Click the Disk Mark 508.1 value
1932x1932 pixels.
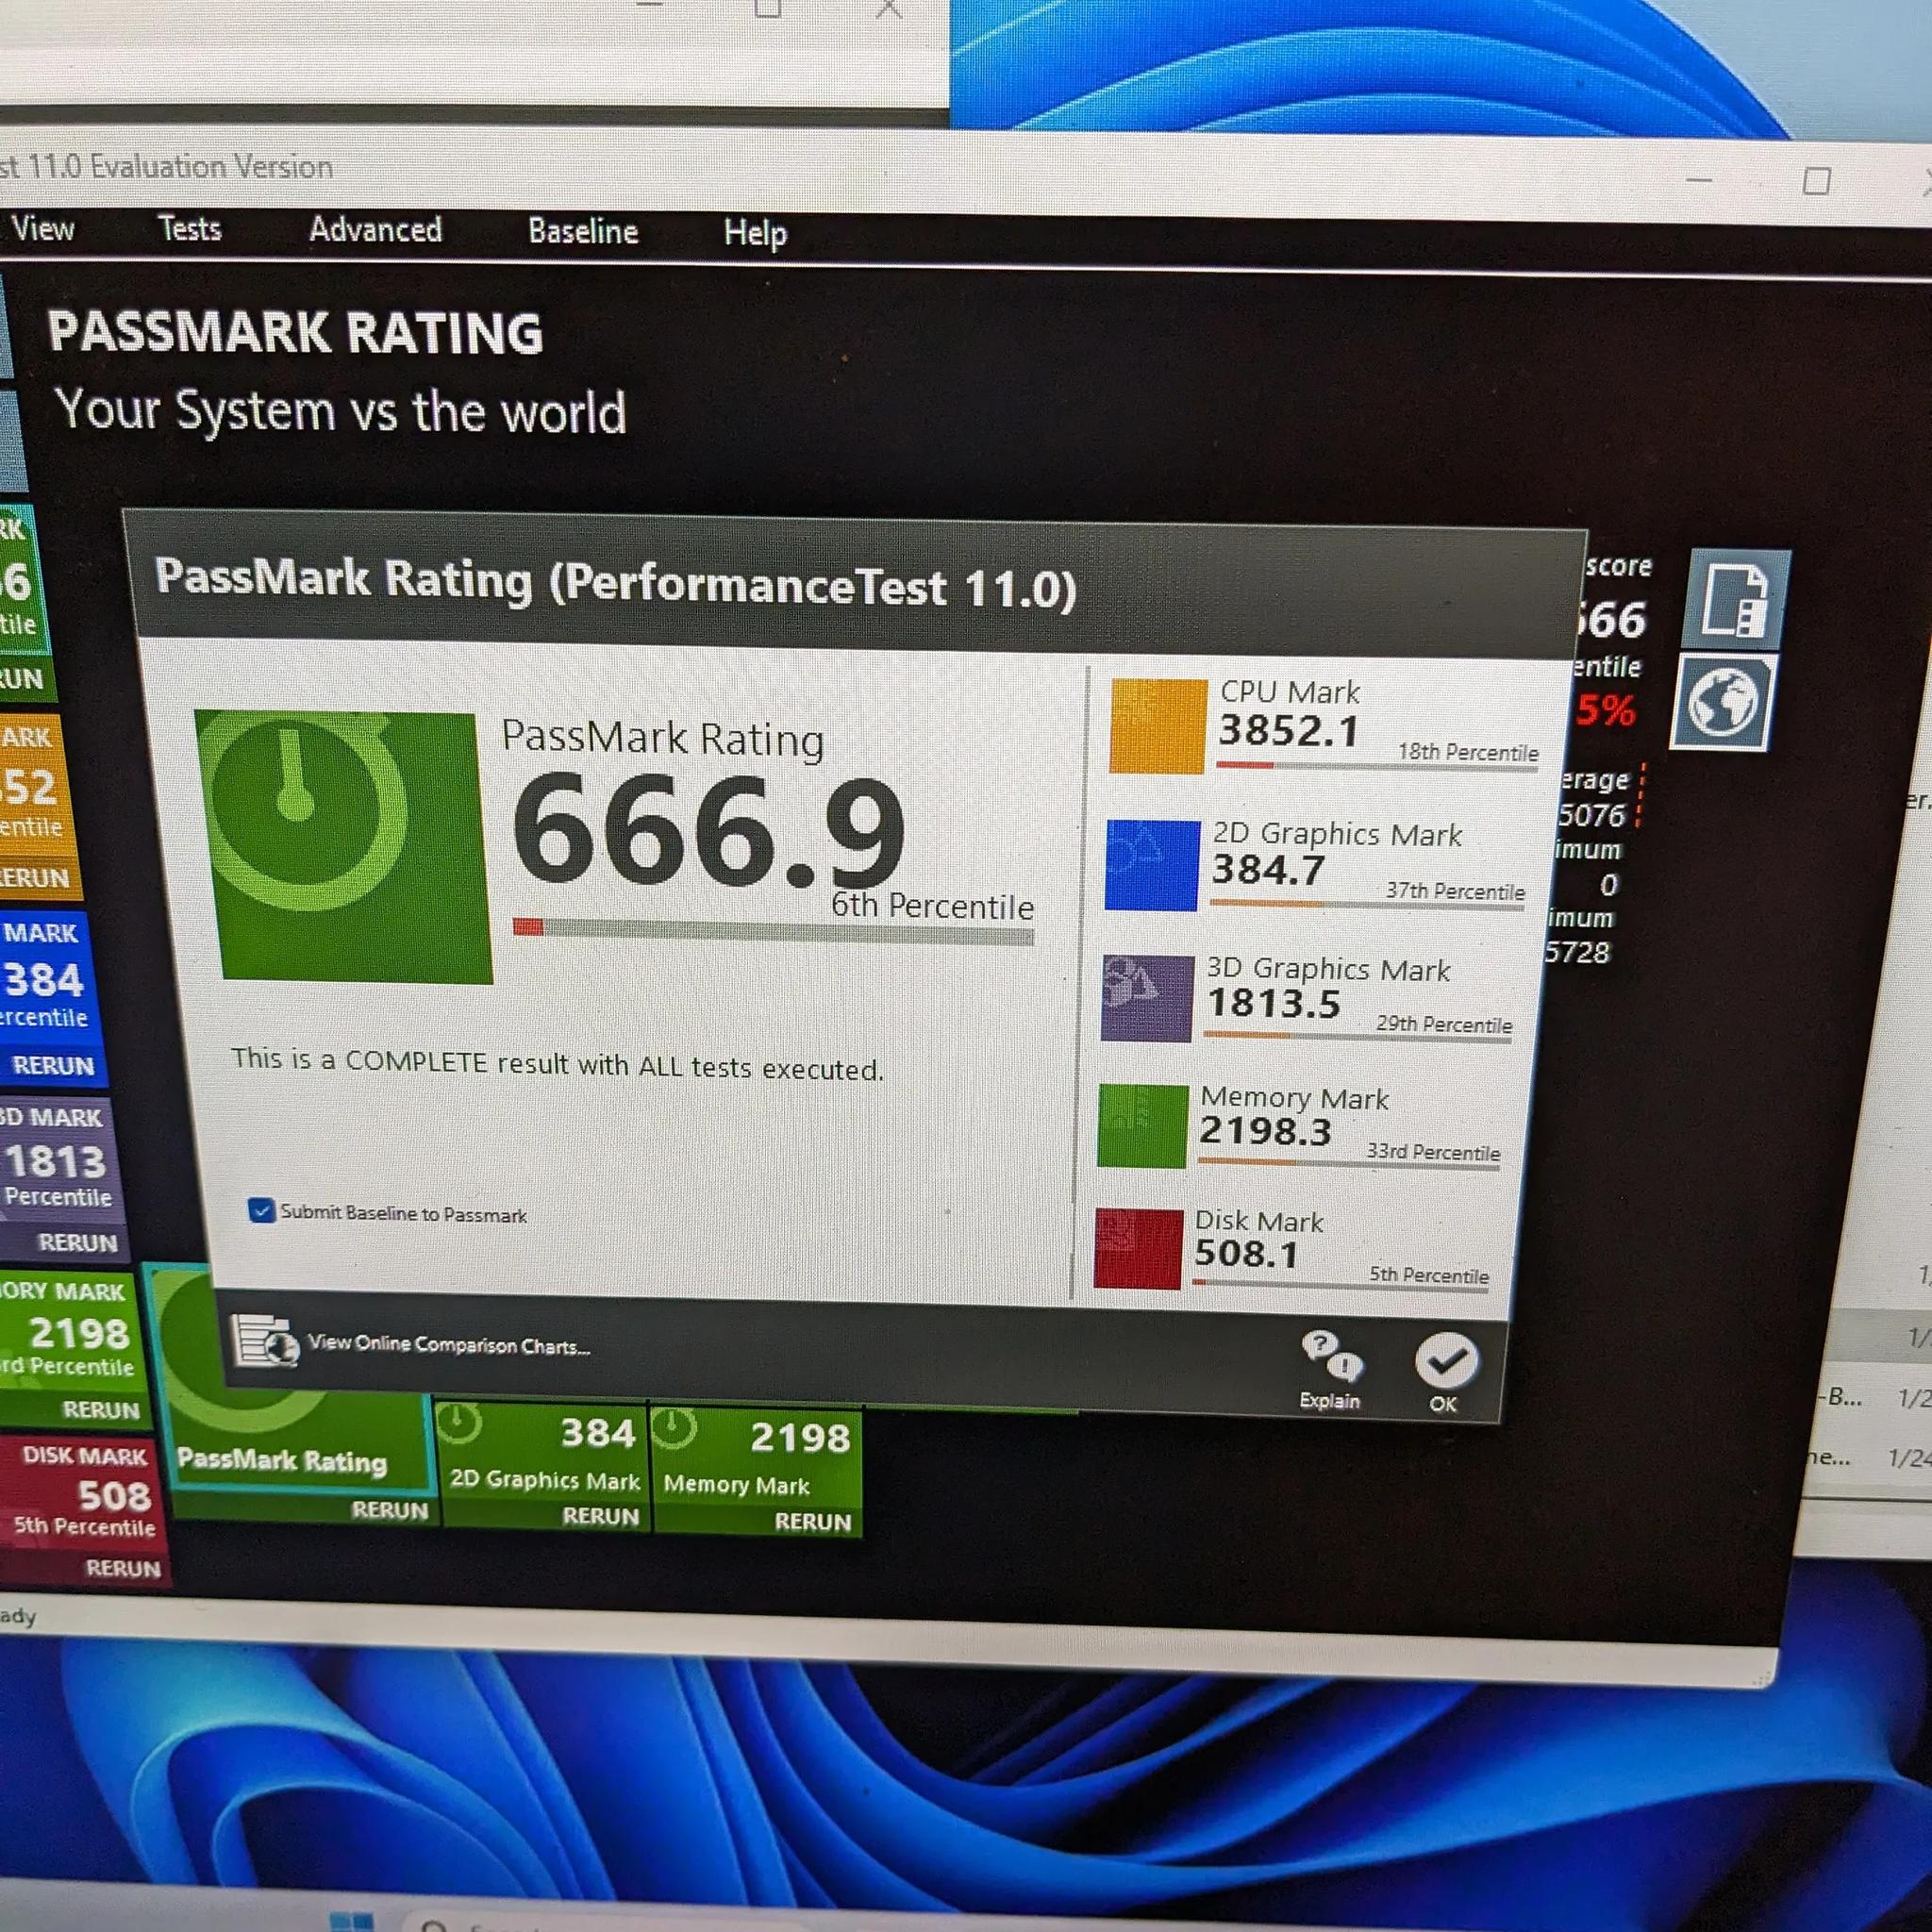[1246, 1253]
